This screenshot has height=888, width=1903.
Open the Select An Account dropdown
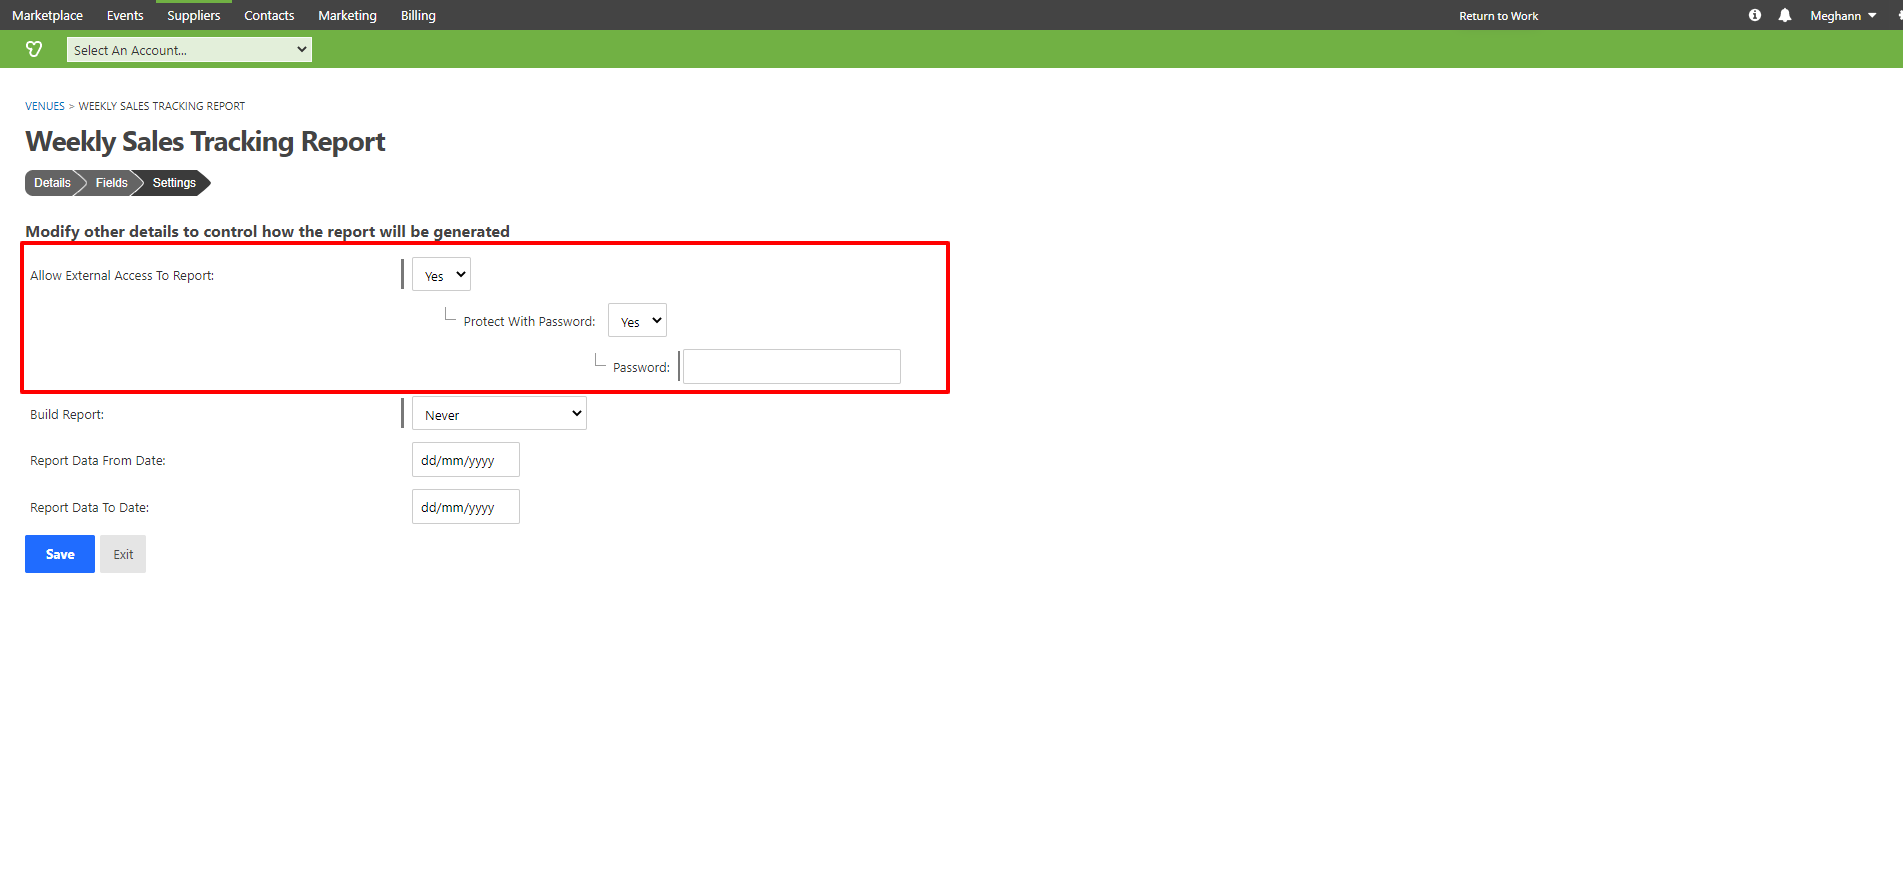pyautogui.click(x=189, y=50)
